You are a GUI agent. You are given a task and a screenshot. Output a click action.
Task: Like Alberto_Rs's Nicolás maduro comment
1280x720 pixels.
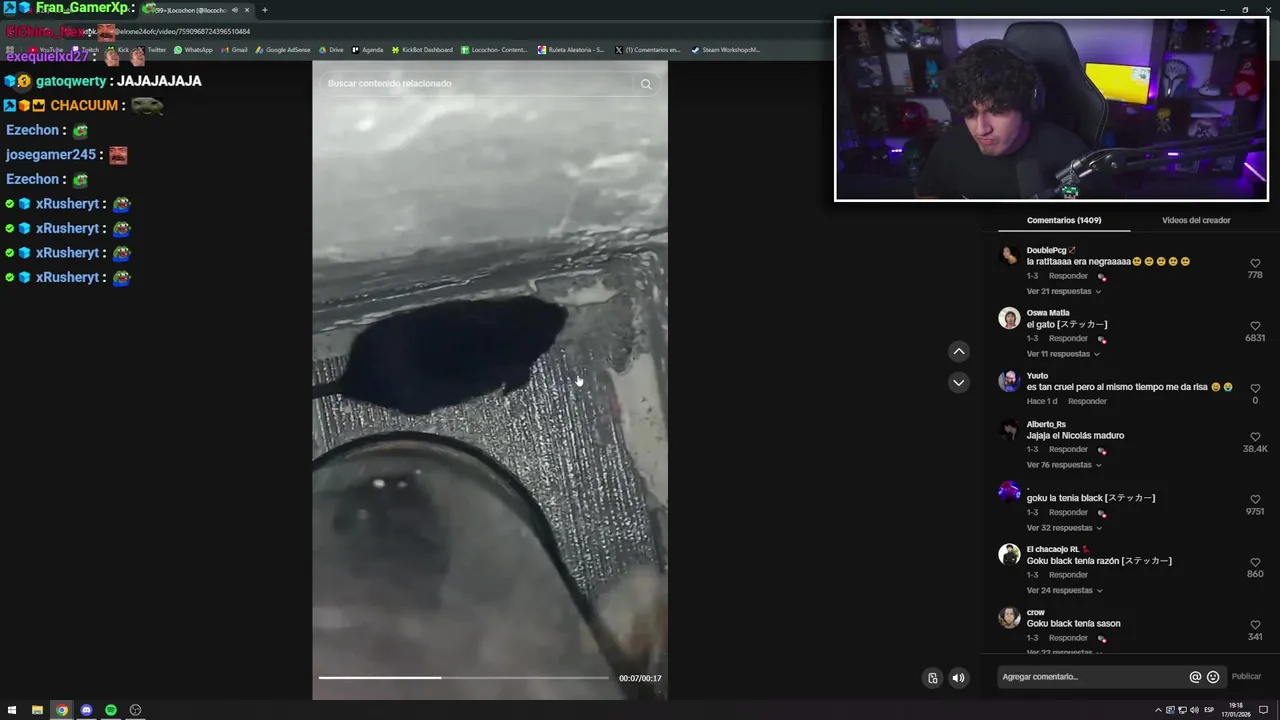[1255, 437]
